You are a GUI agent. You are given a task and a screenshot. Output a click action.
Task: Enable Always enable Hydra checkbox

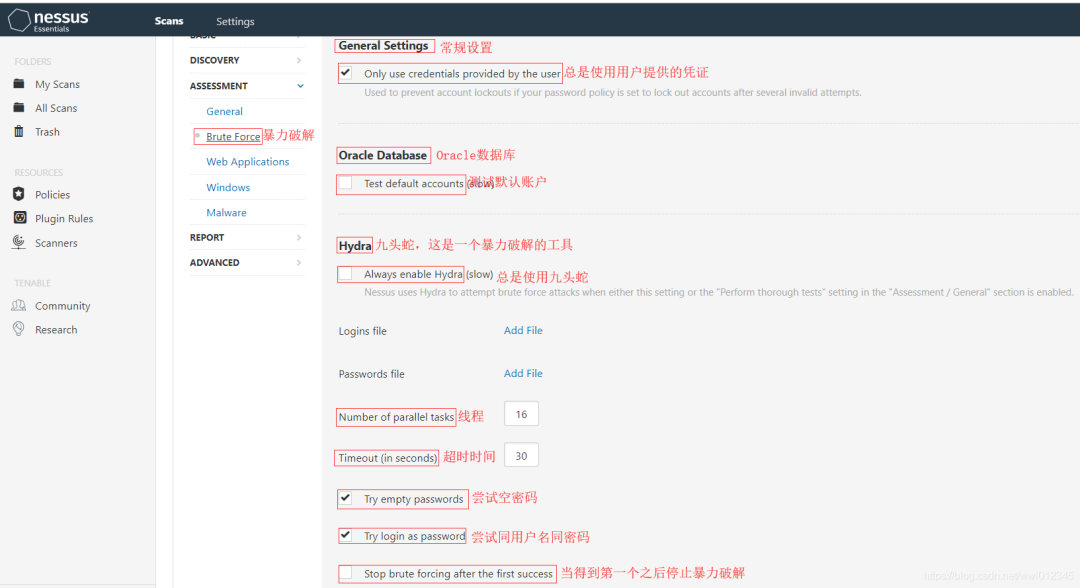pyautogui.click(x=346, y=274)
